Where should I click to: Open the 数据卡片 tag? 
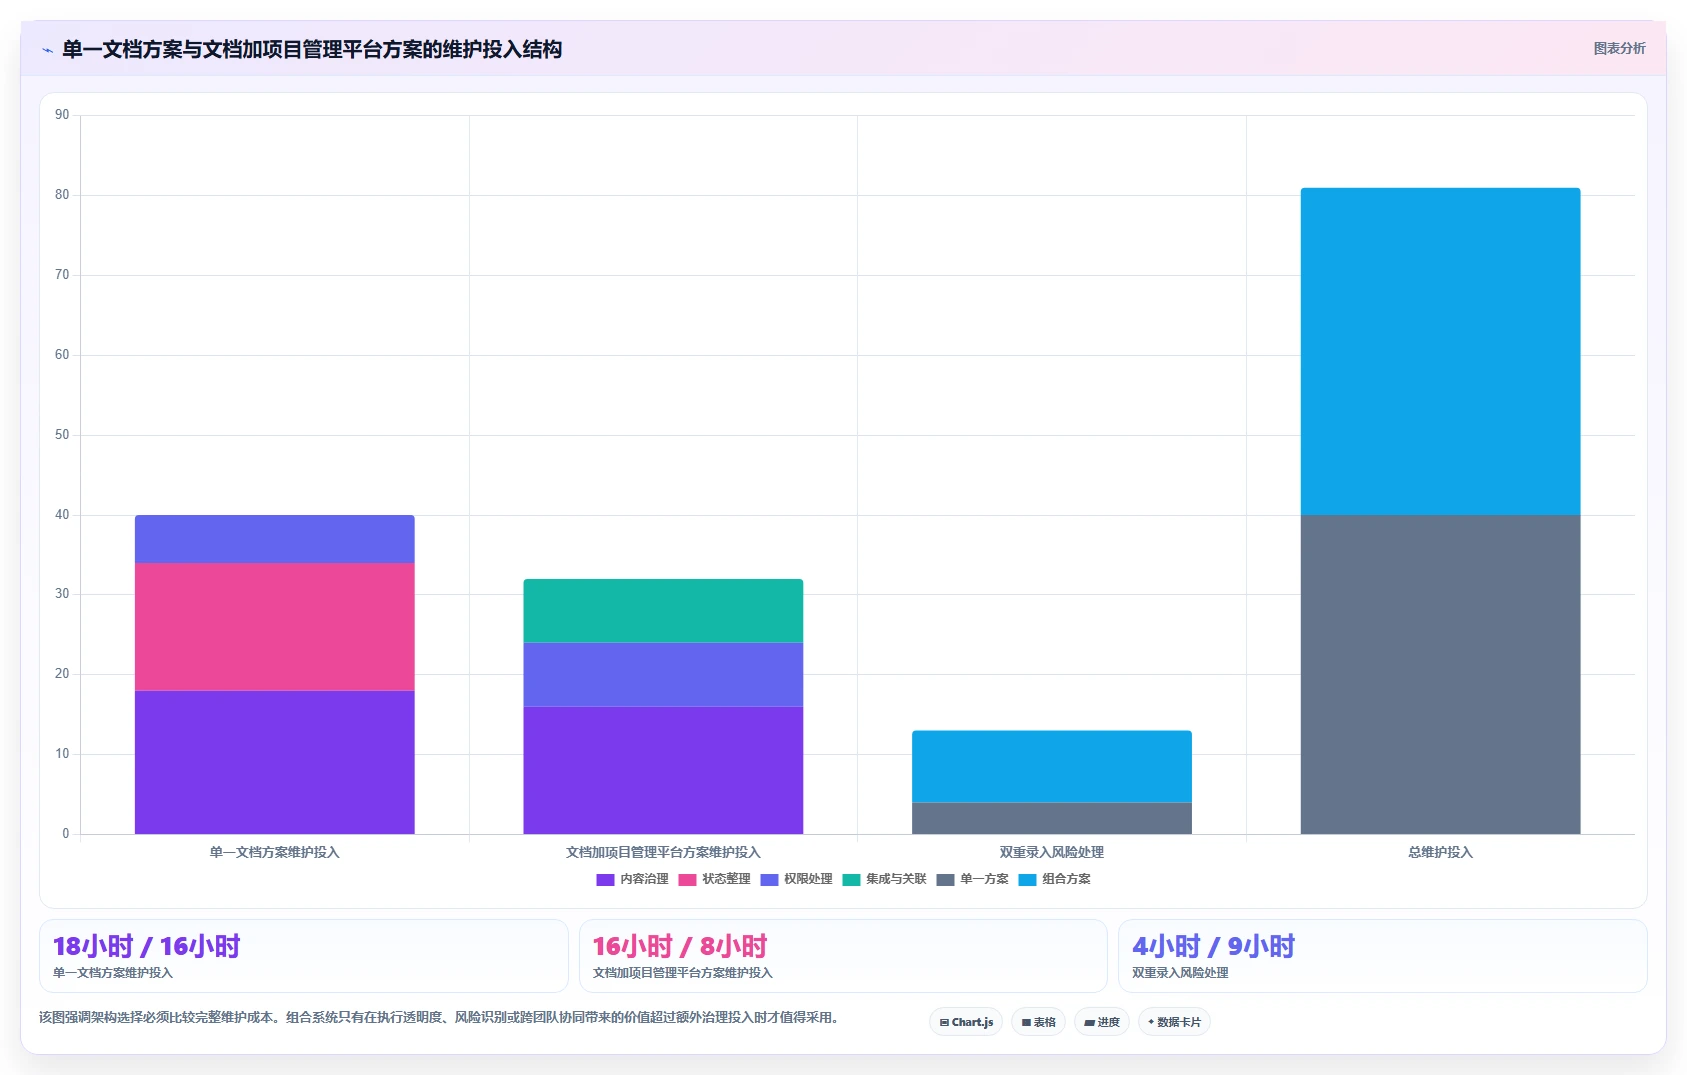pyautogui.click(x=1174, y=1022)
